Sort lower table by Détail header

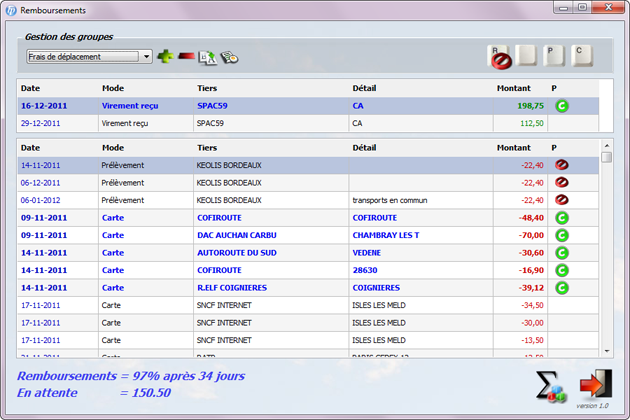(x=364, y=148)
